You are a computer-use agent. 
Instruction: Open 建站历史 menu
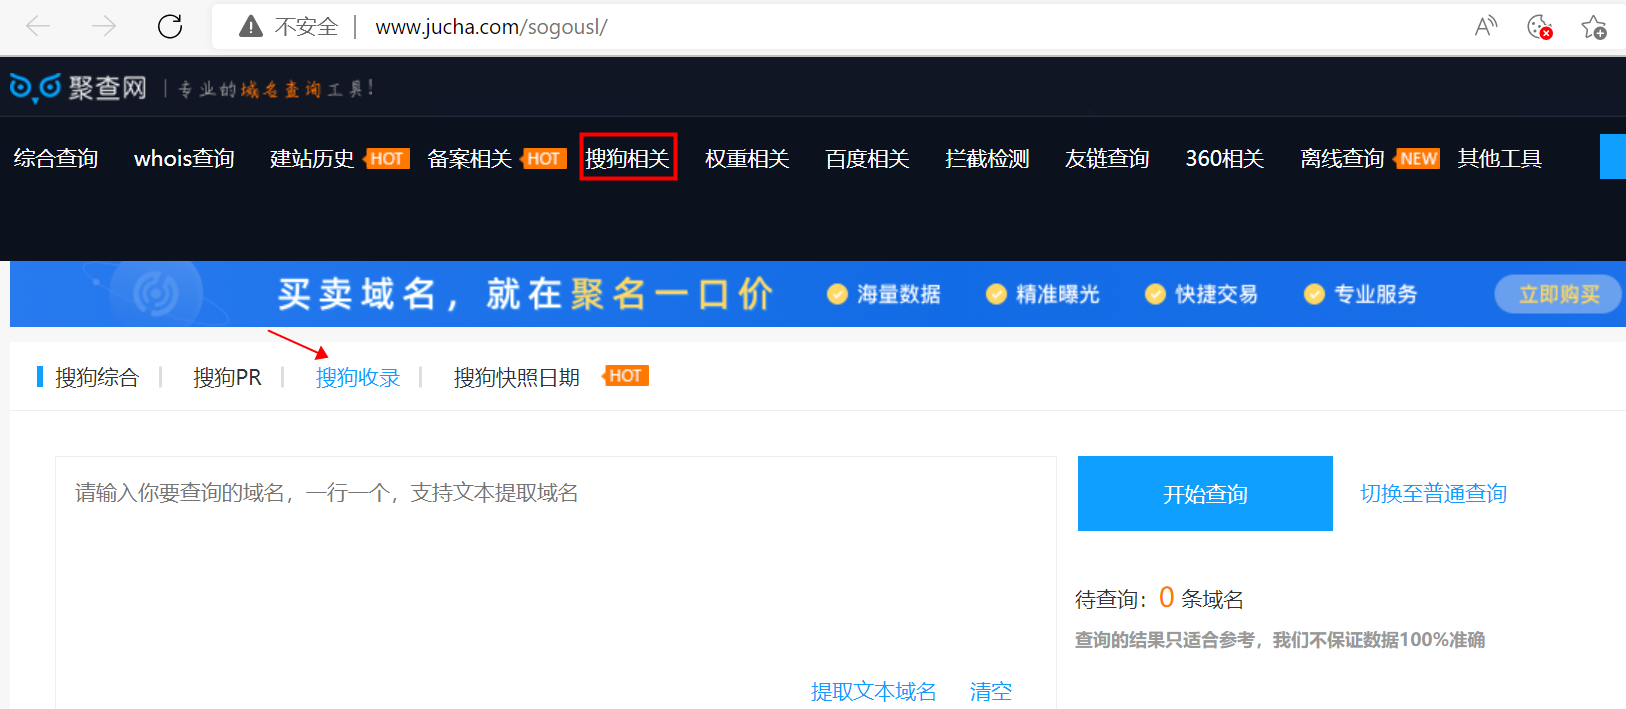(x=312, y=158)
